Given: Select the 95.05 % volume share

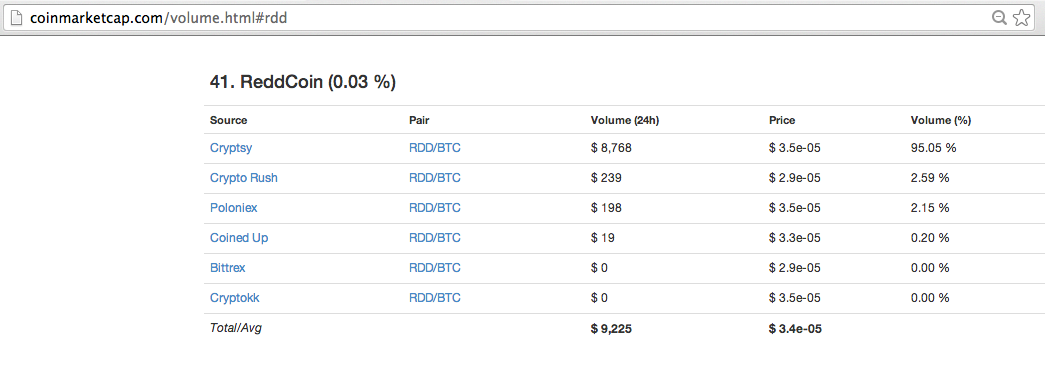Looking at the screenshot, I should click(934, 149).
